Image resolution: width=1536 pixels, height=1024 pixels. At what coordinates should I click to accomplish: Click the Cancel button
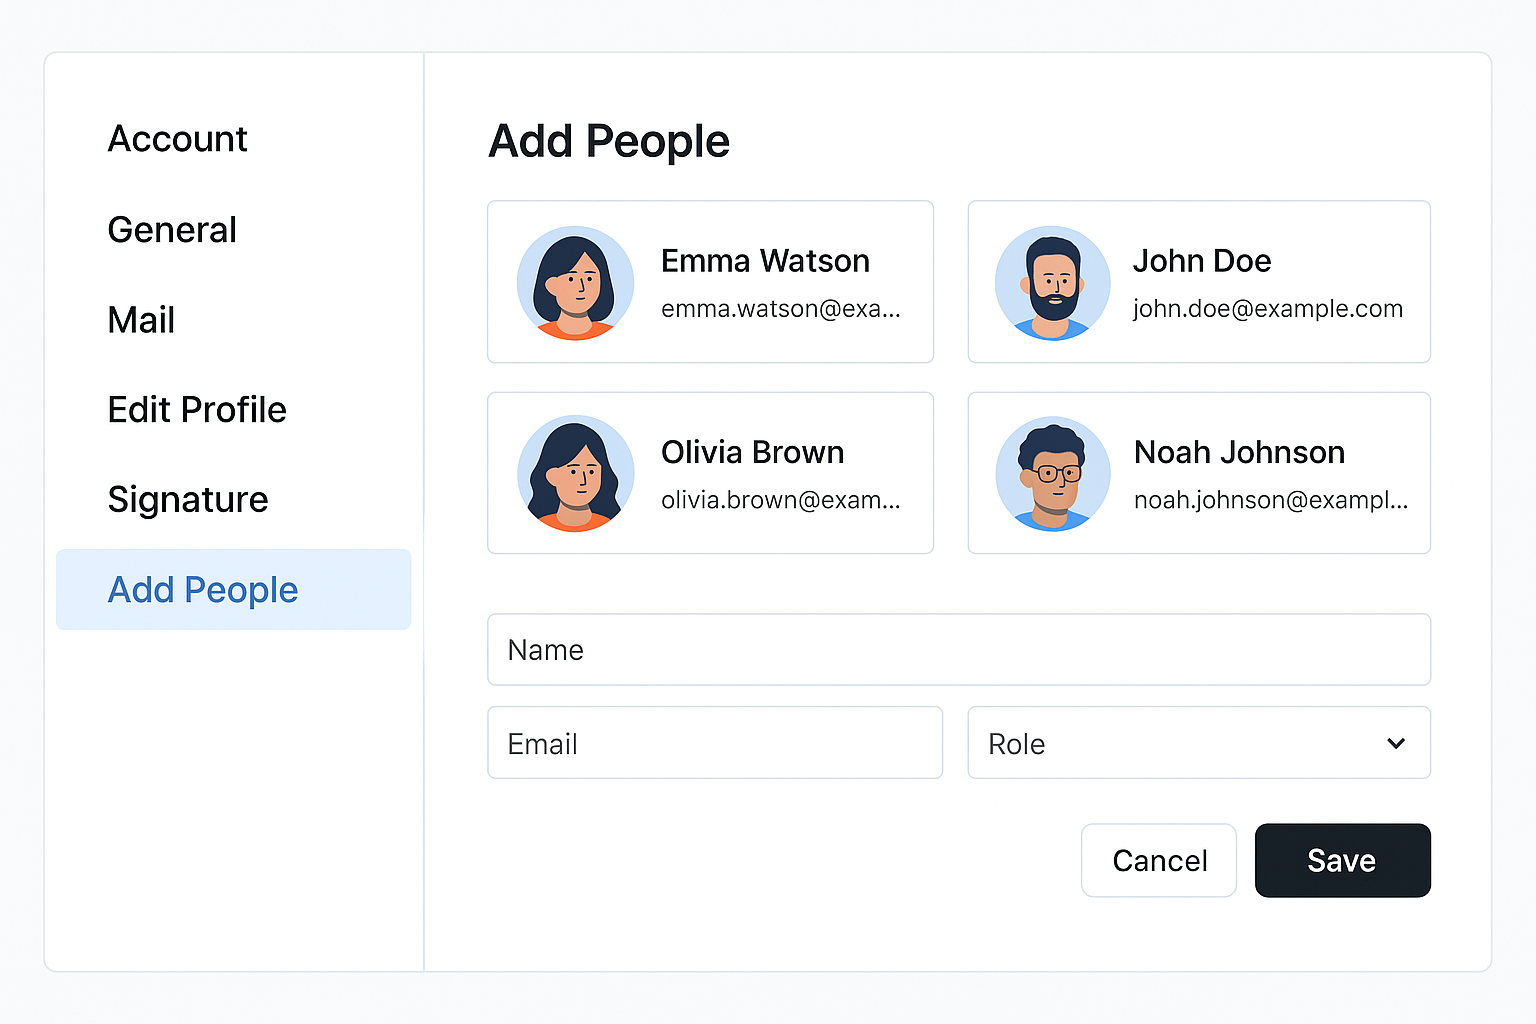point(1158,860)
